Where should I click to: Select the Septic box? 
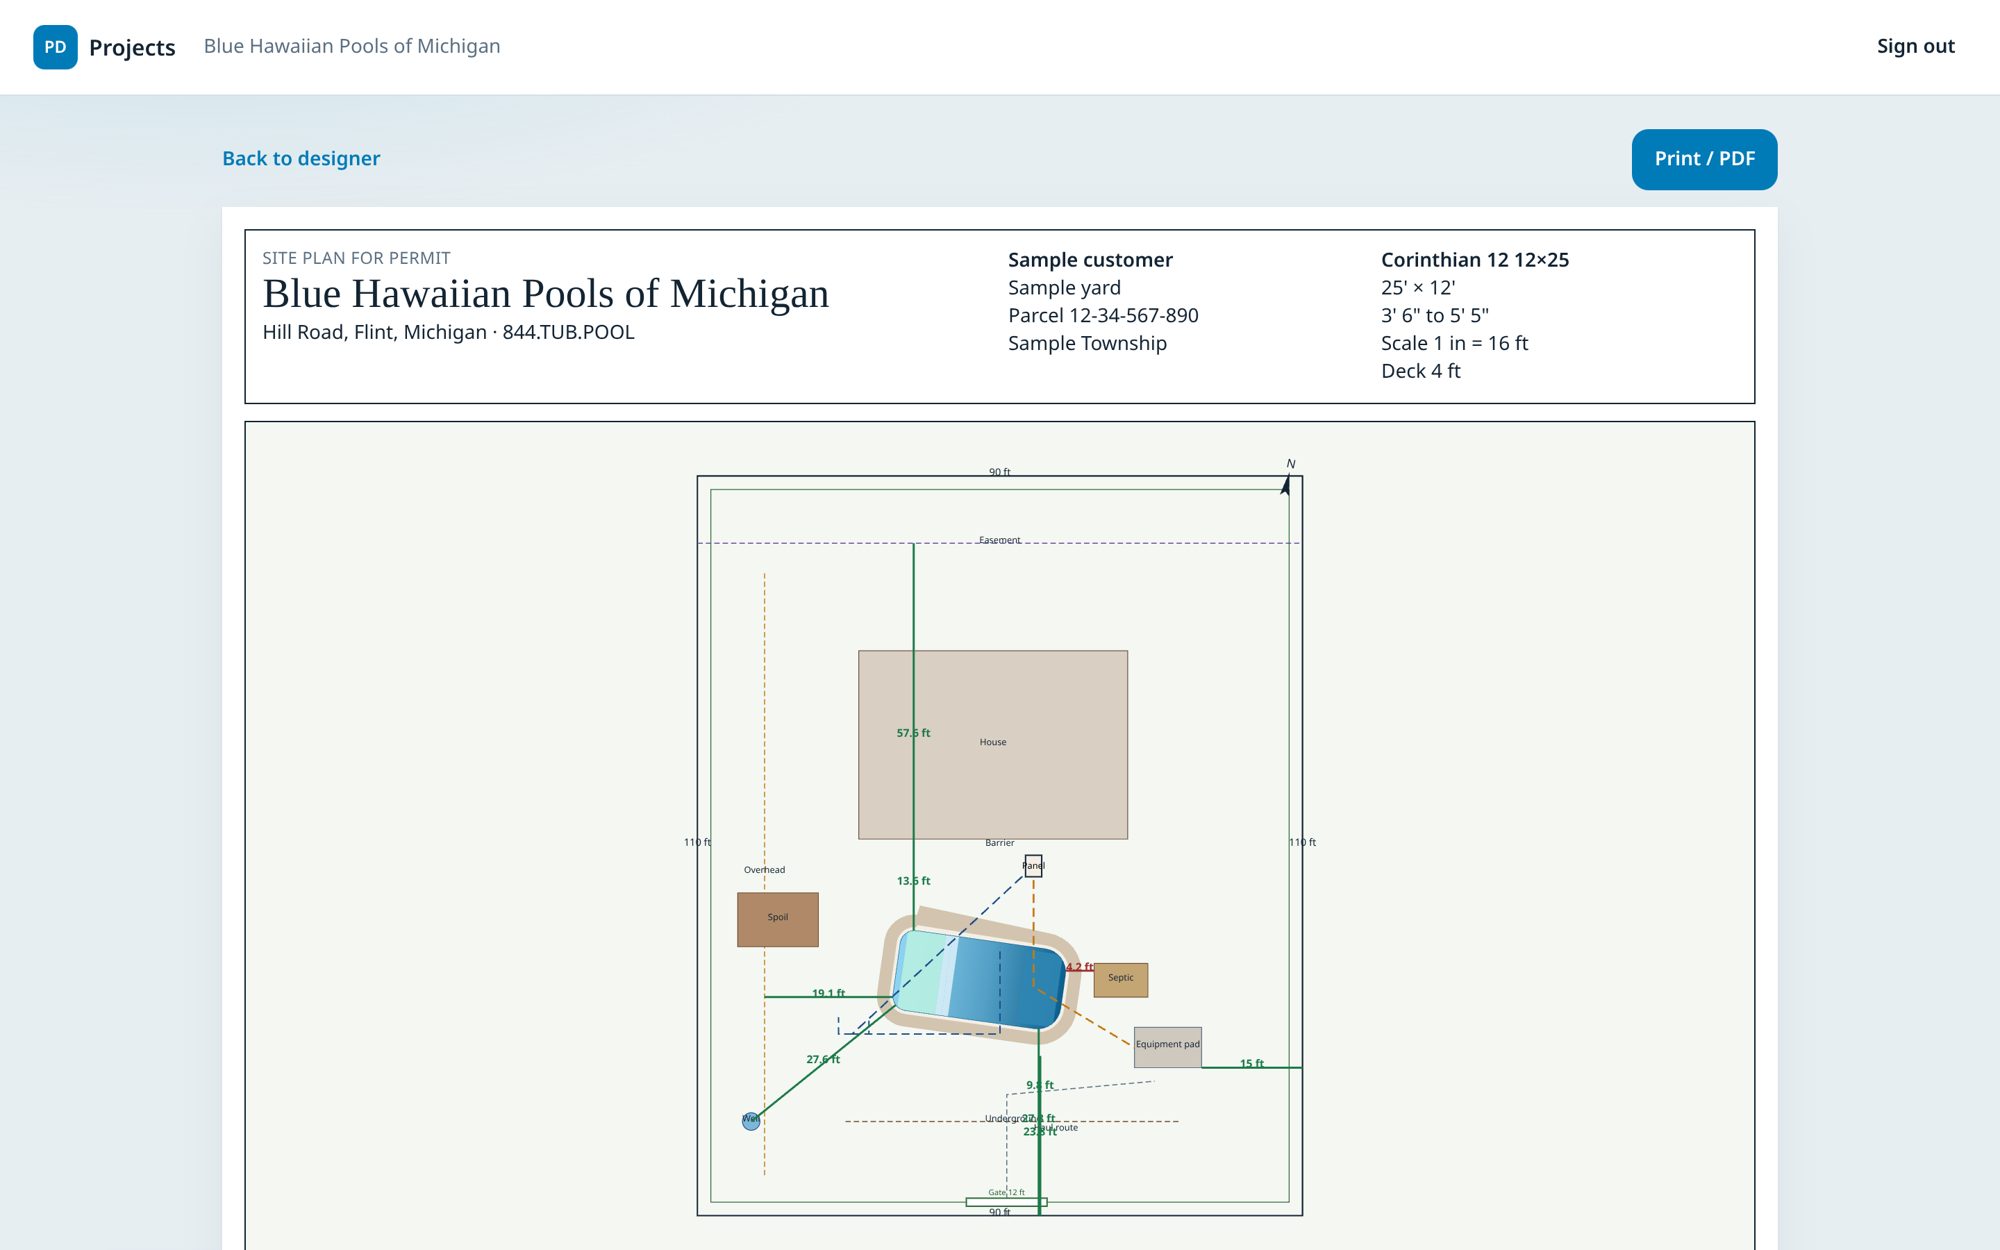(x=1121, y=980)
